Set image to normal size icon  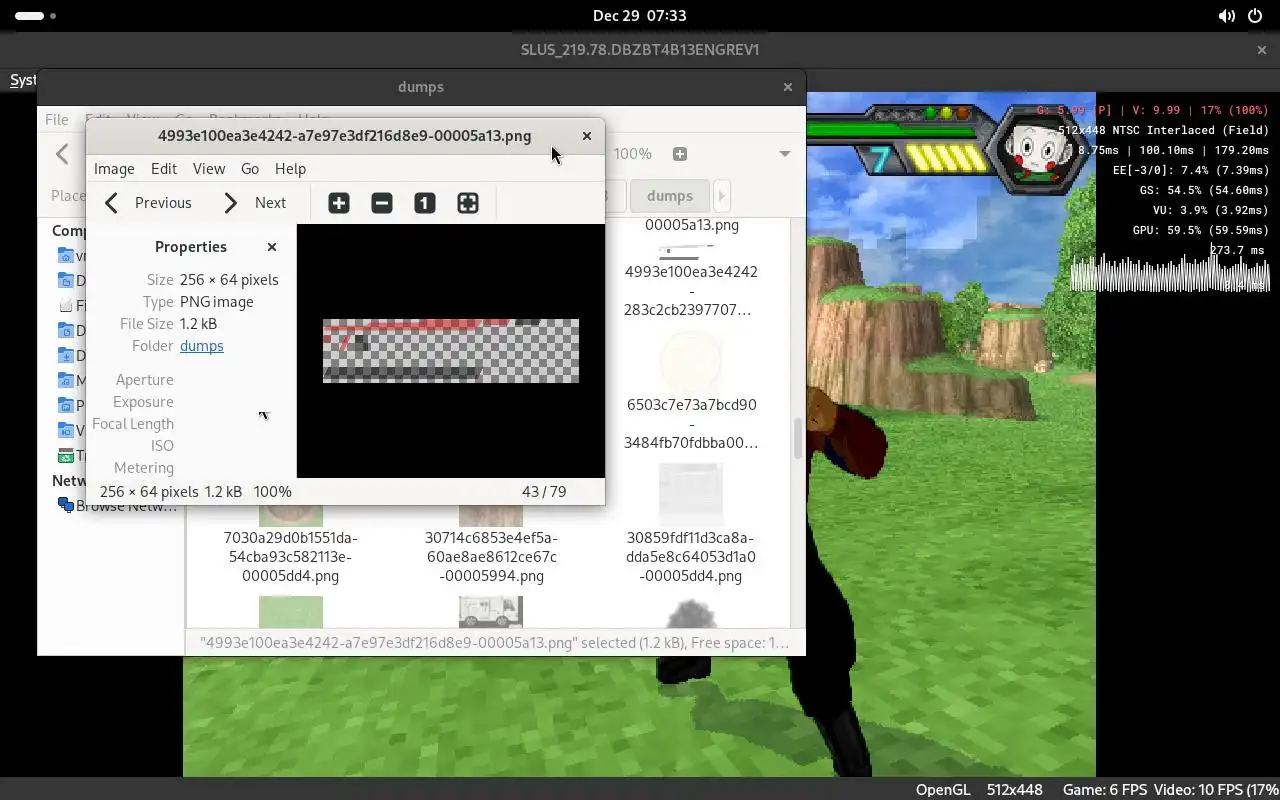pos(425,203)
